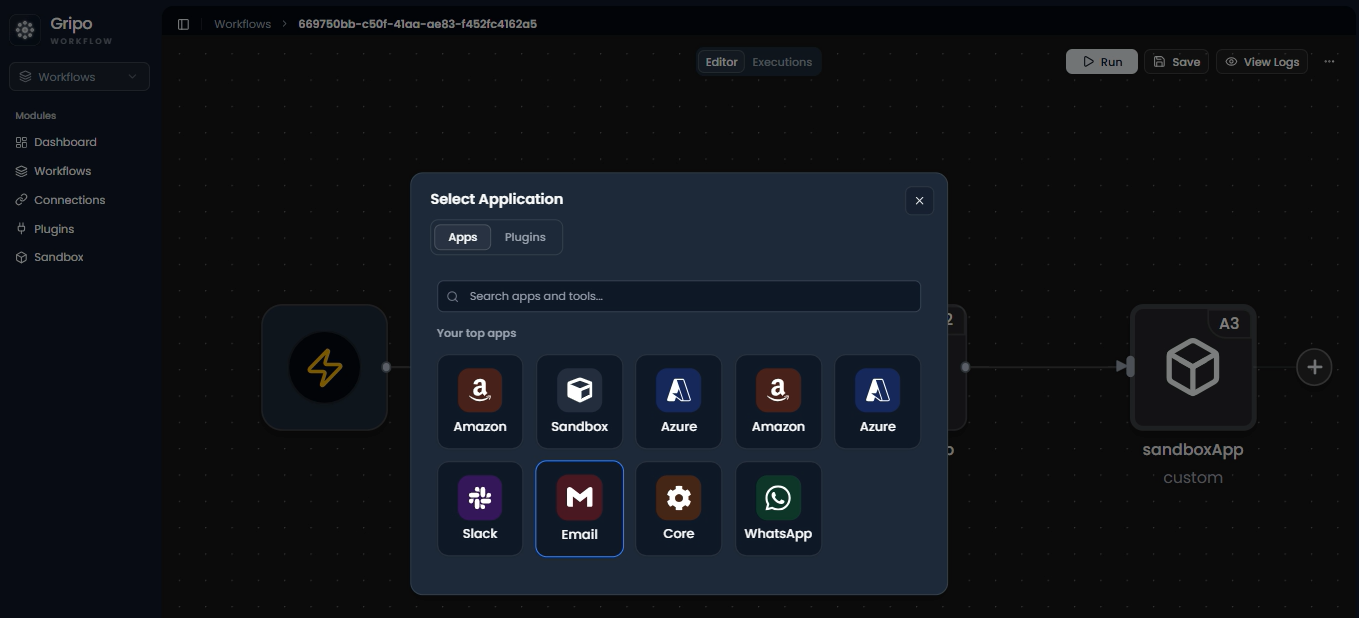Click the lightning bolt trigger node
Viewport: 1359px width, 618px height.
point(324,367)
